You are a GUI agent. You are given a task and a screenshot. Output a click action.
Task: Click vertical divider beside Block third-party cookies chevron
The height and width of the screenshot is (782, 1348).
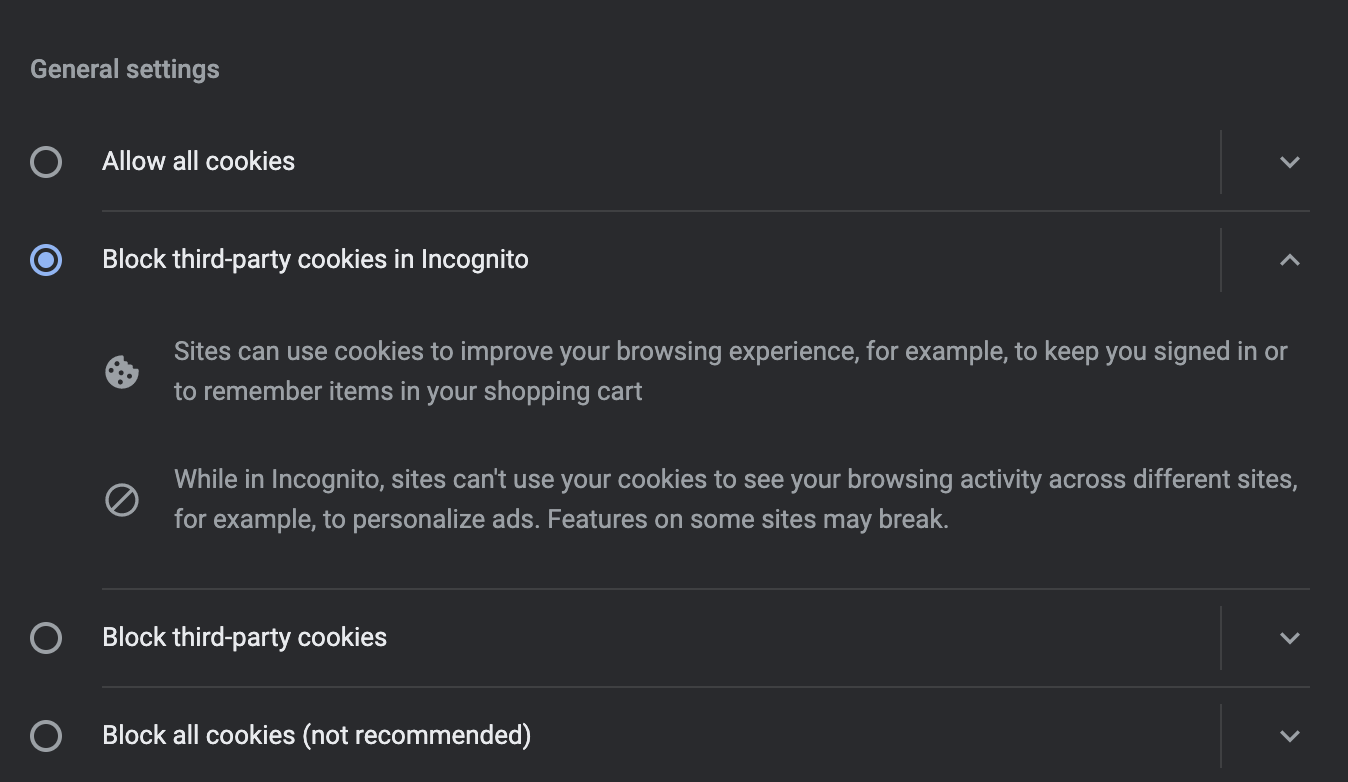(x=1221, y=638)
